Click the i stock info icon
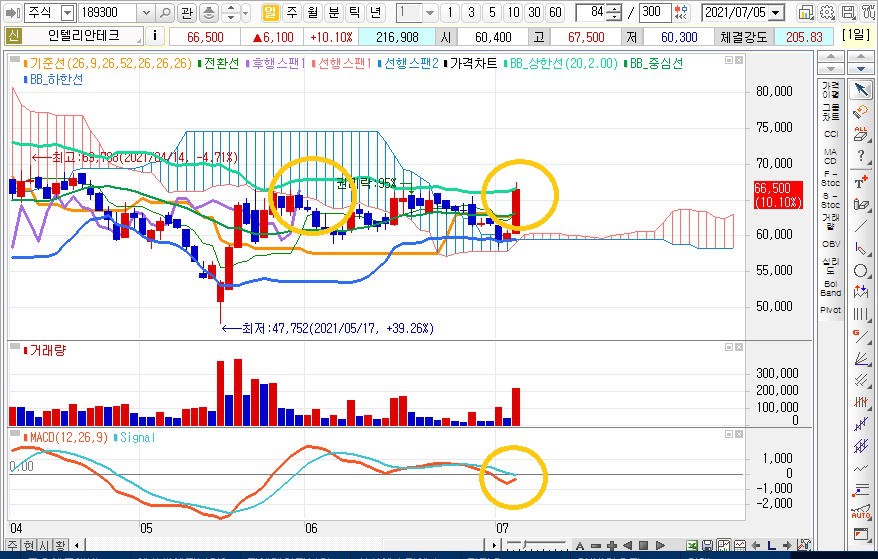The width and height of the screenshot is (878, 559). pos(155,36)
